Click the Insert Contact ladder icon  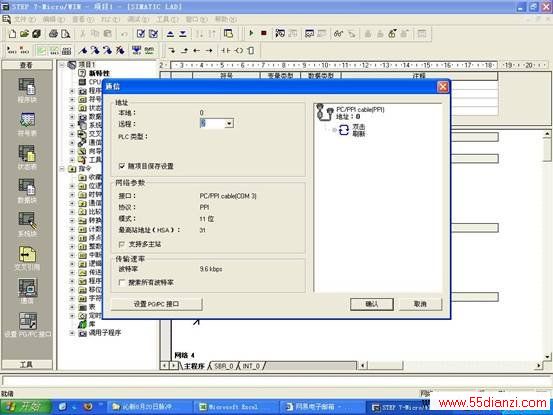click(x=226, y=51)
